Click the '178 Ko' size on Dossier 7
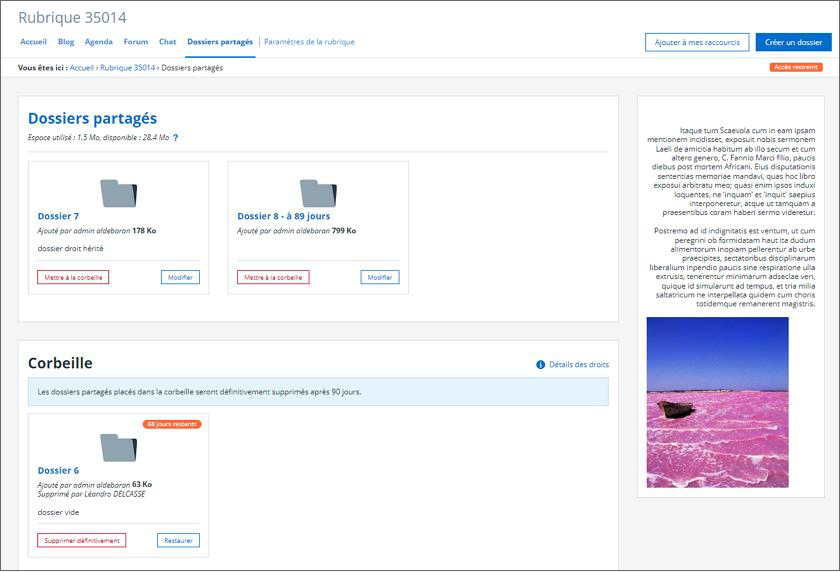The width and height of the screenshot is (840, 572). (x=144, y=231)
